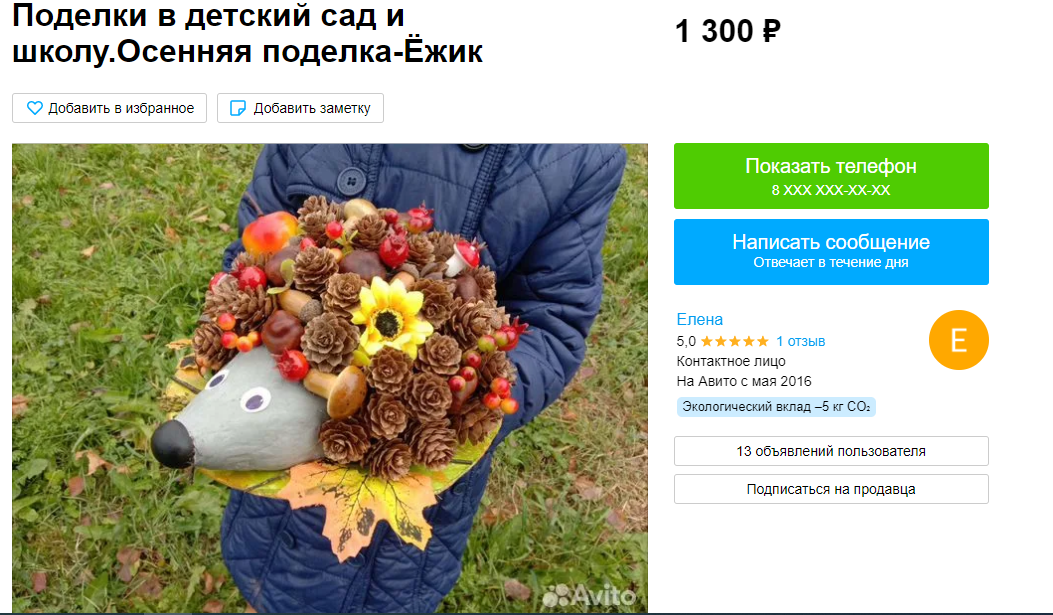Open seller profile link Елена
The height and width of the screenshot is (615, 1053).
point(700,320)
